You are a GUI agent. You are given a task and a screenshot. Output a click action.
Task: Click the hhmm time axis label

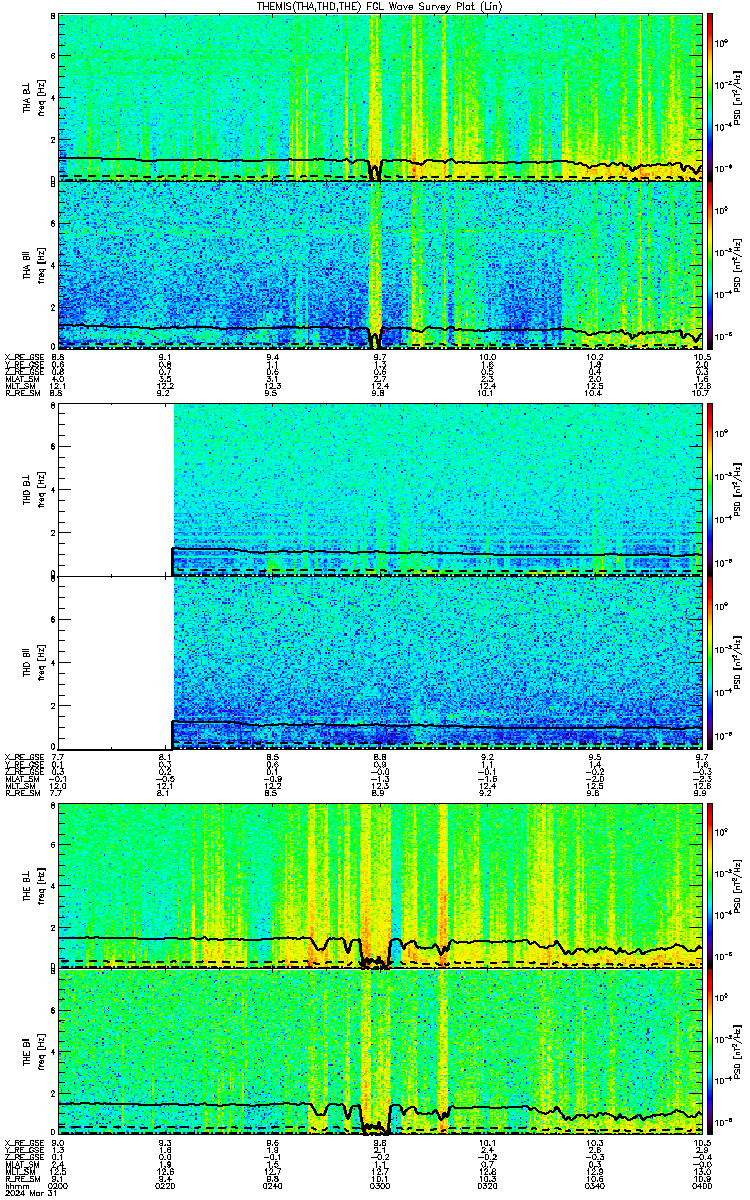pyautogui.click(x=17, y=1185)
